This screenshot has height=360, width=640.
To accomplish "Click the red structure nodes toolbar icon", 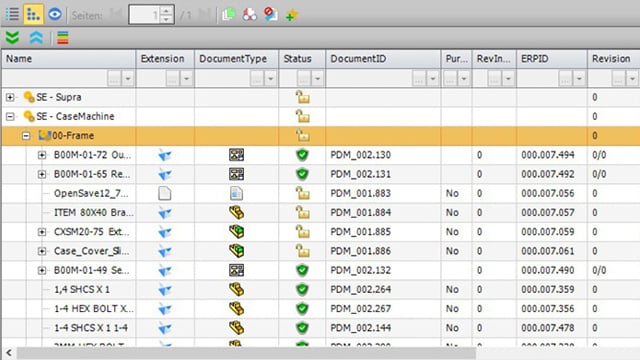I will (249, 15).
